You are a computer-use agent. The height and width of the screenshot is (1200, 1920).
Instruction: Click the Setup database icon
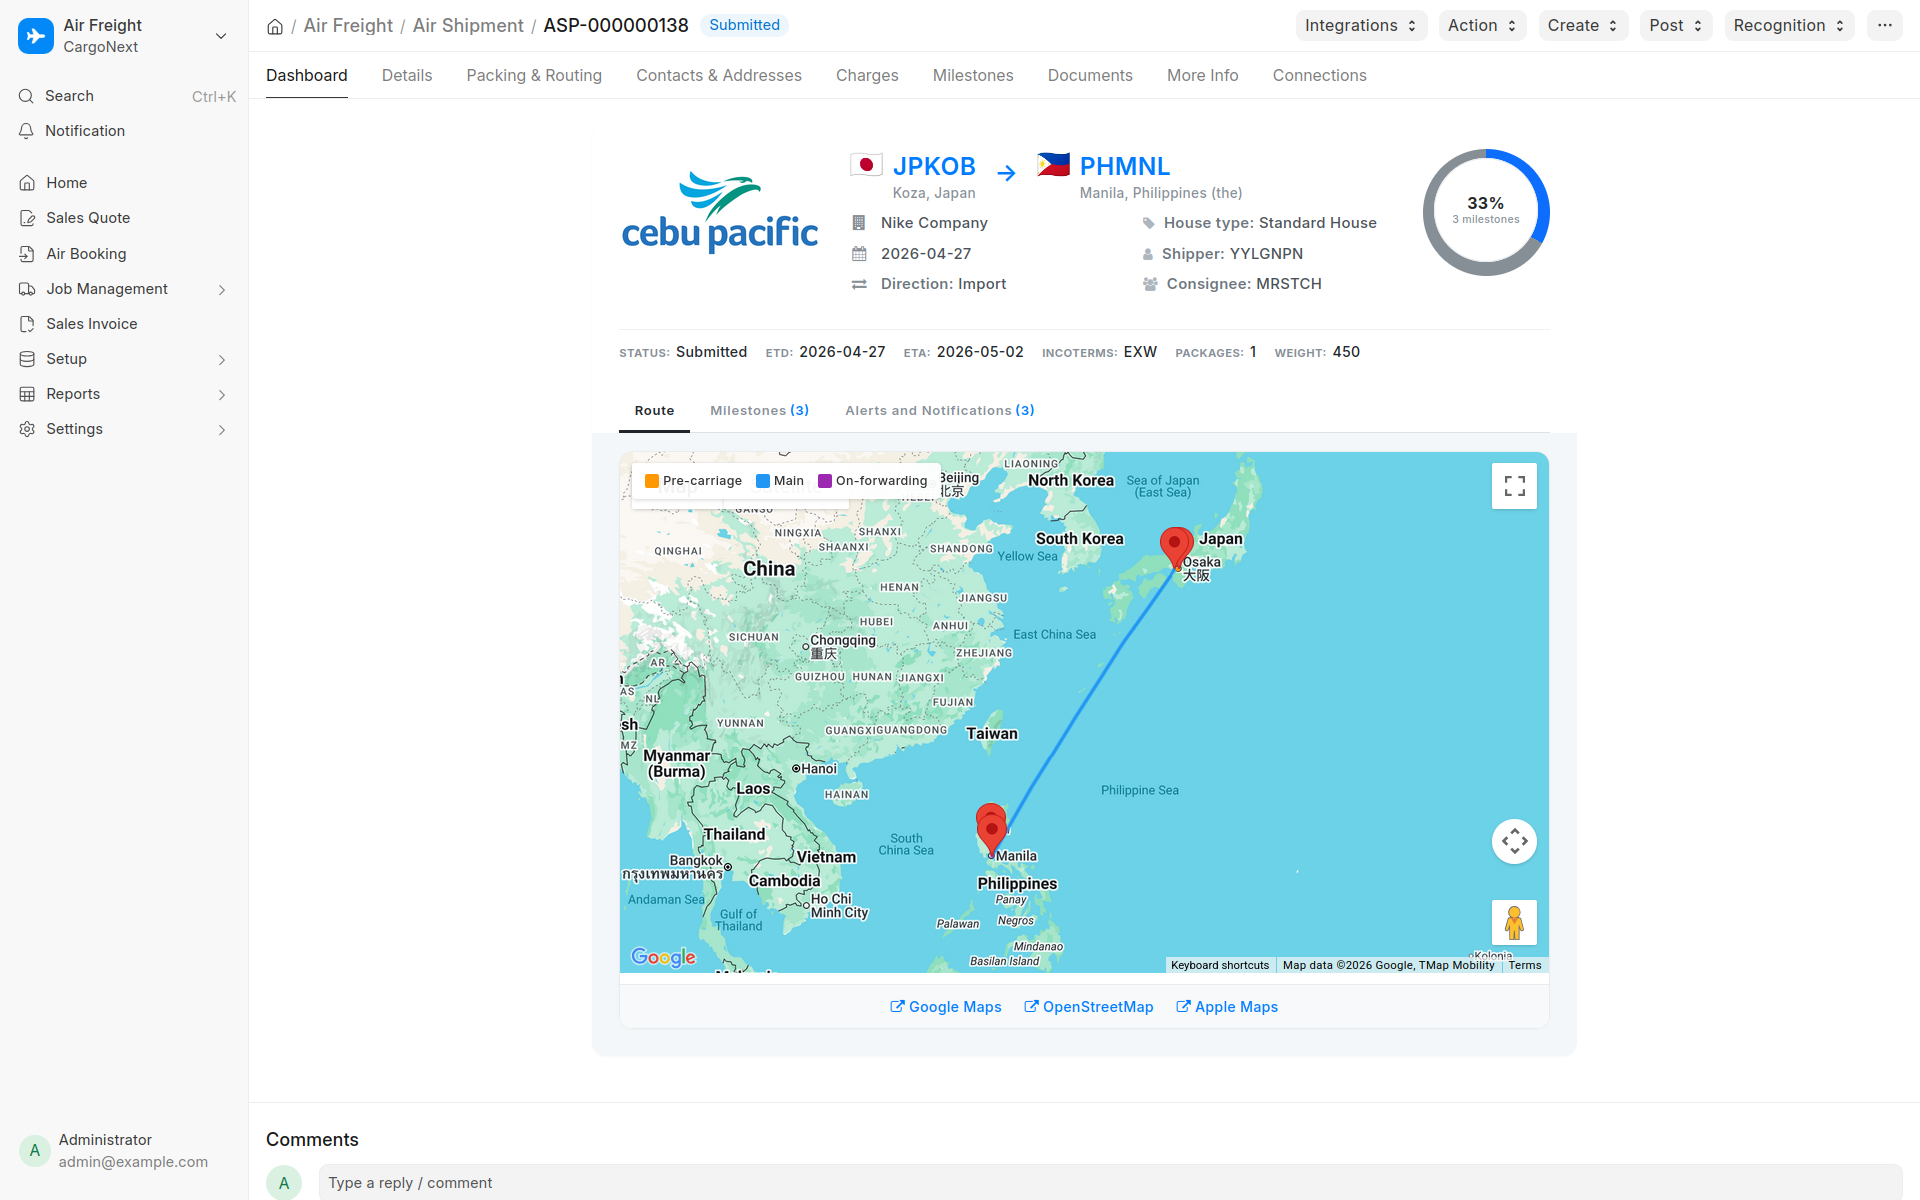(x=27, y=359)
